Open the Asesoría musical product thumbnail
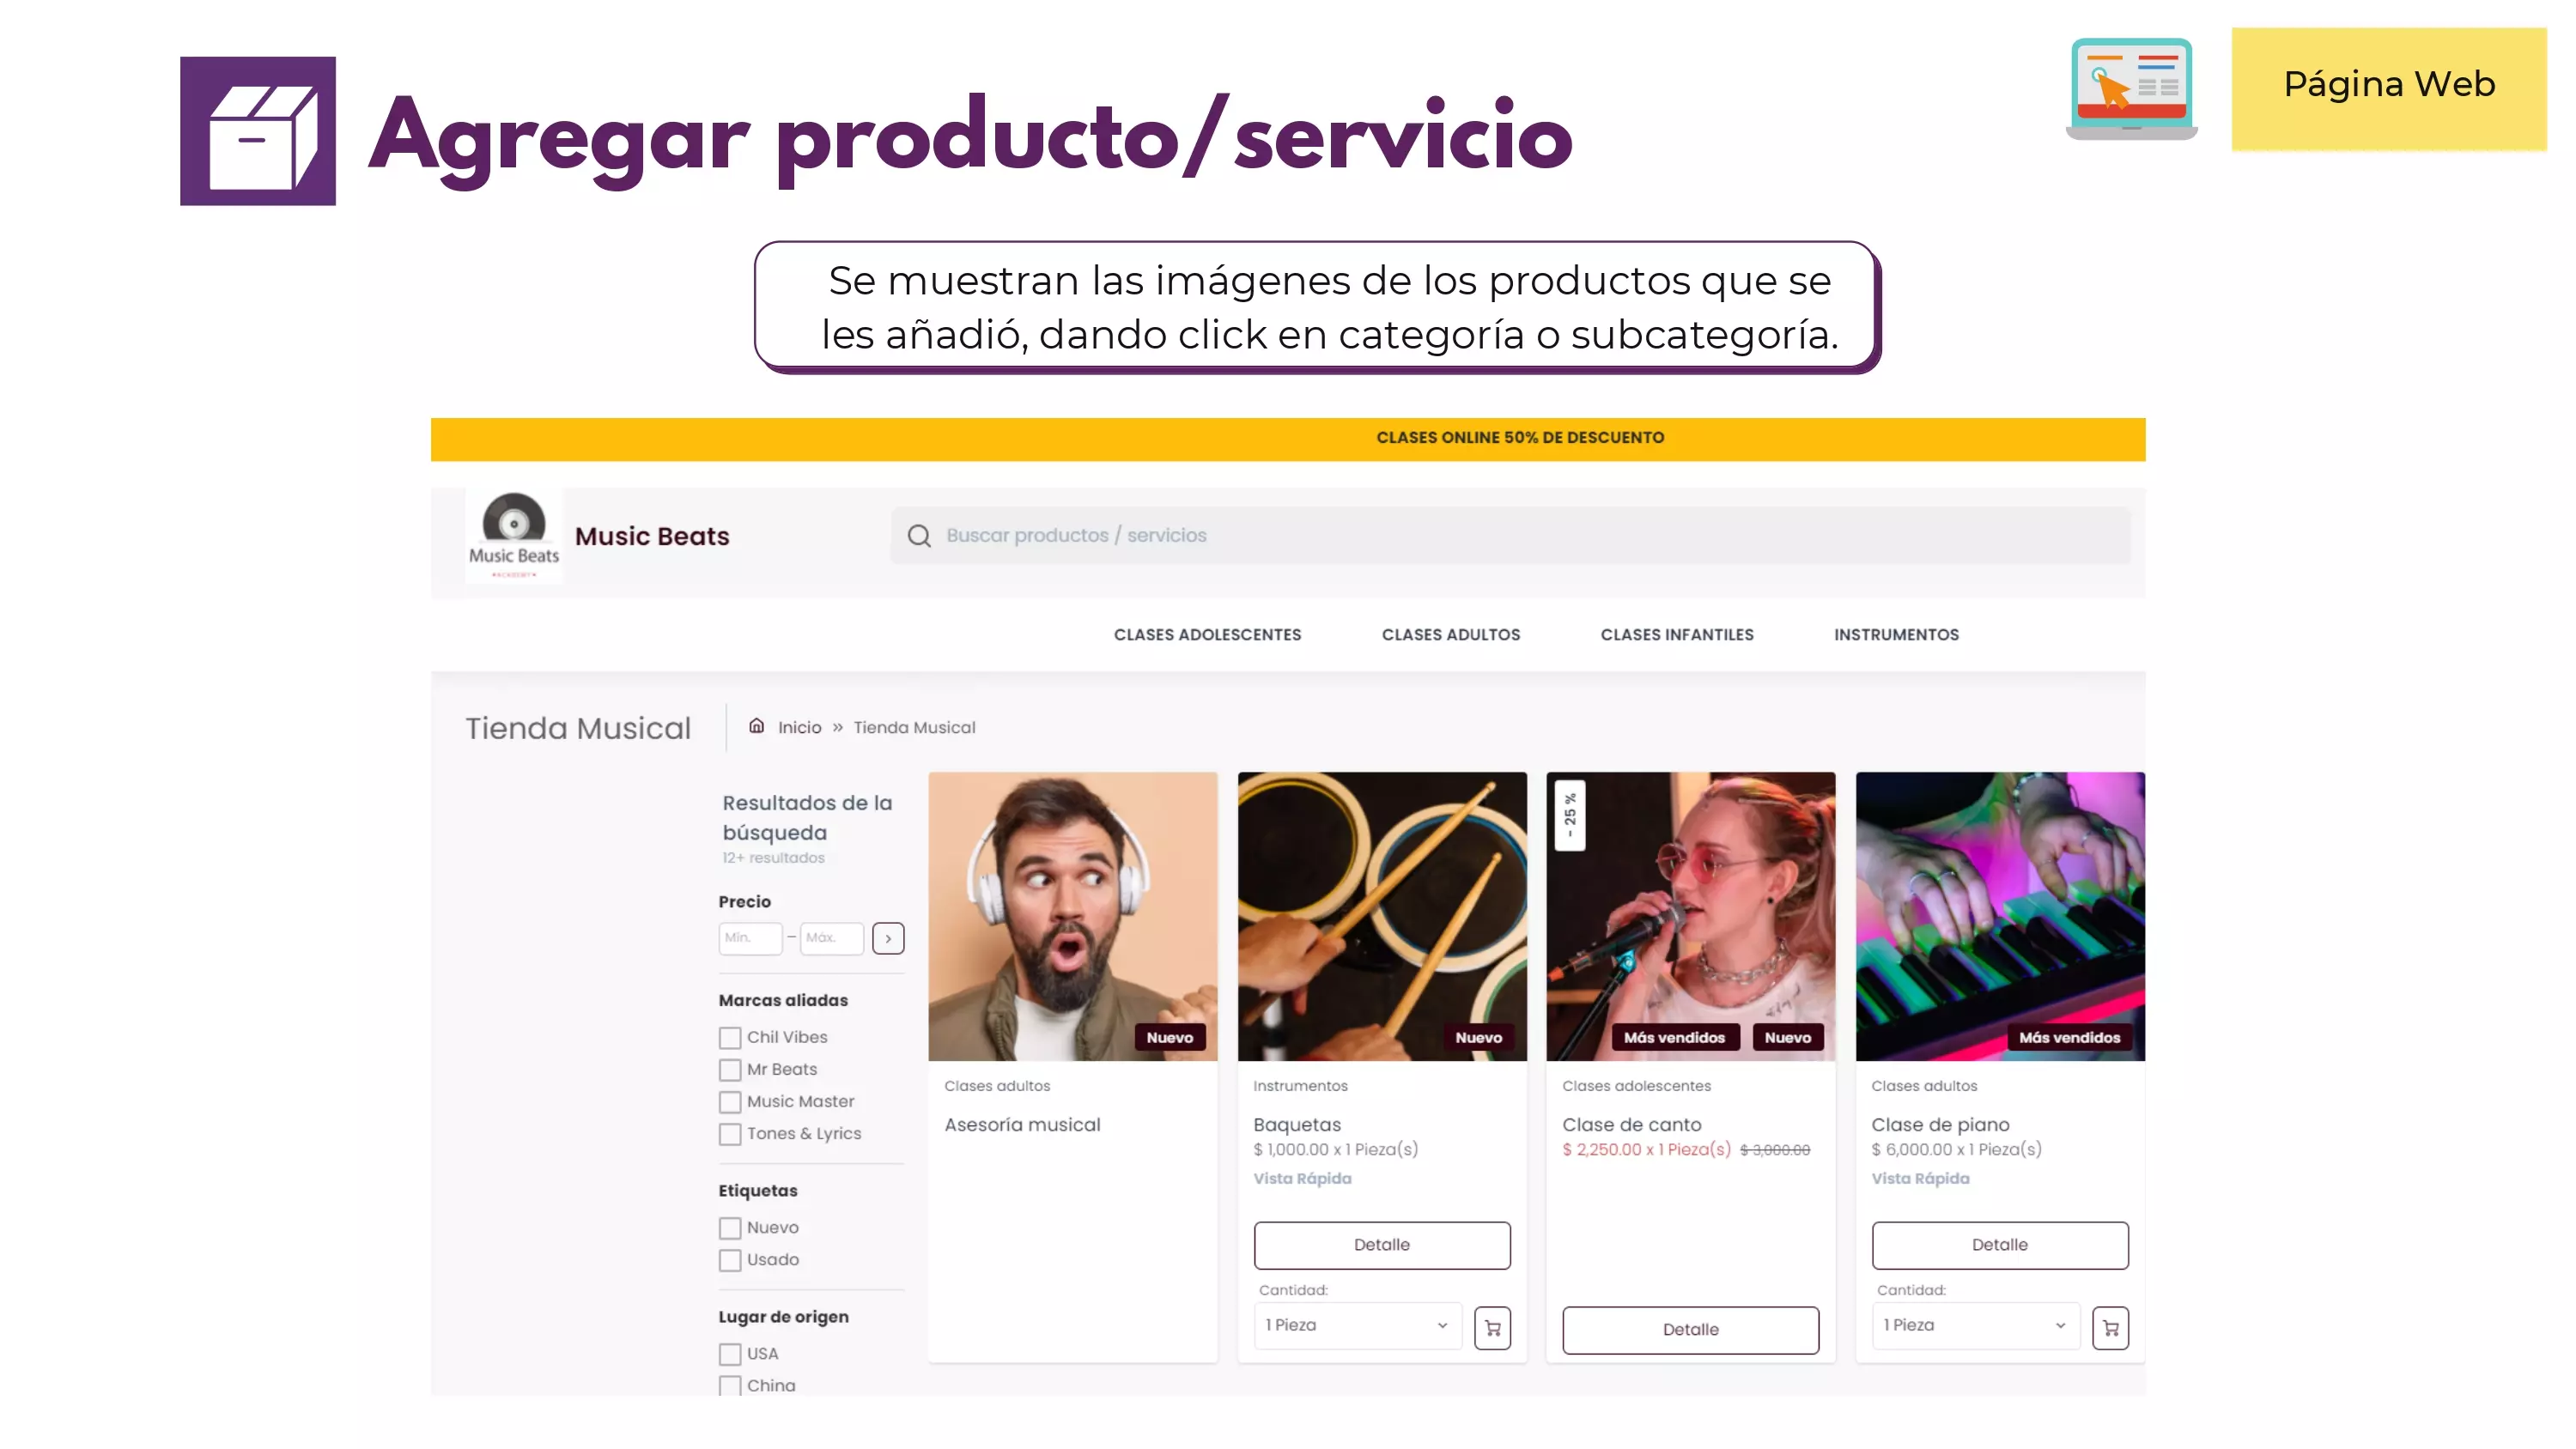The height and width of the screenshot is (1449, 2576). pyautogui.click(x=1072, y=916)
